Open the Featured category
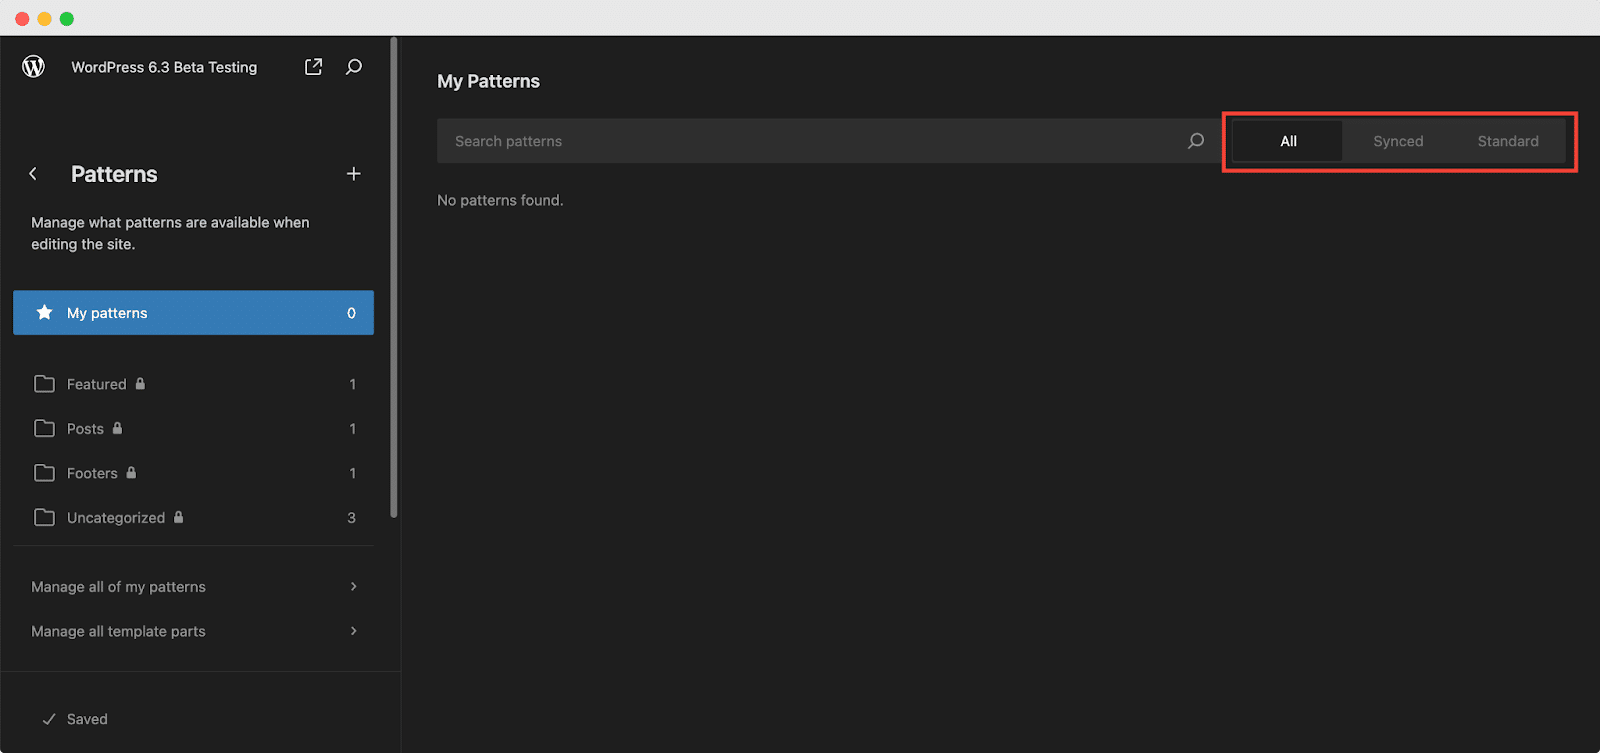This screenshot has height=753, width=1600. point(193,384)
